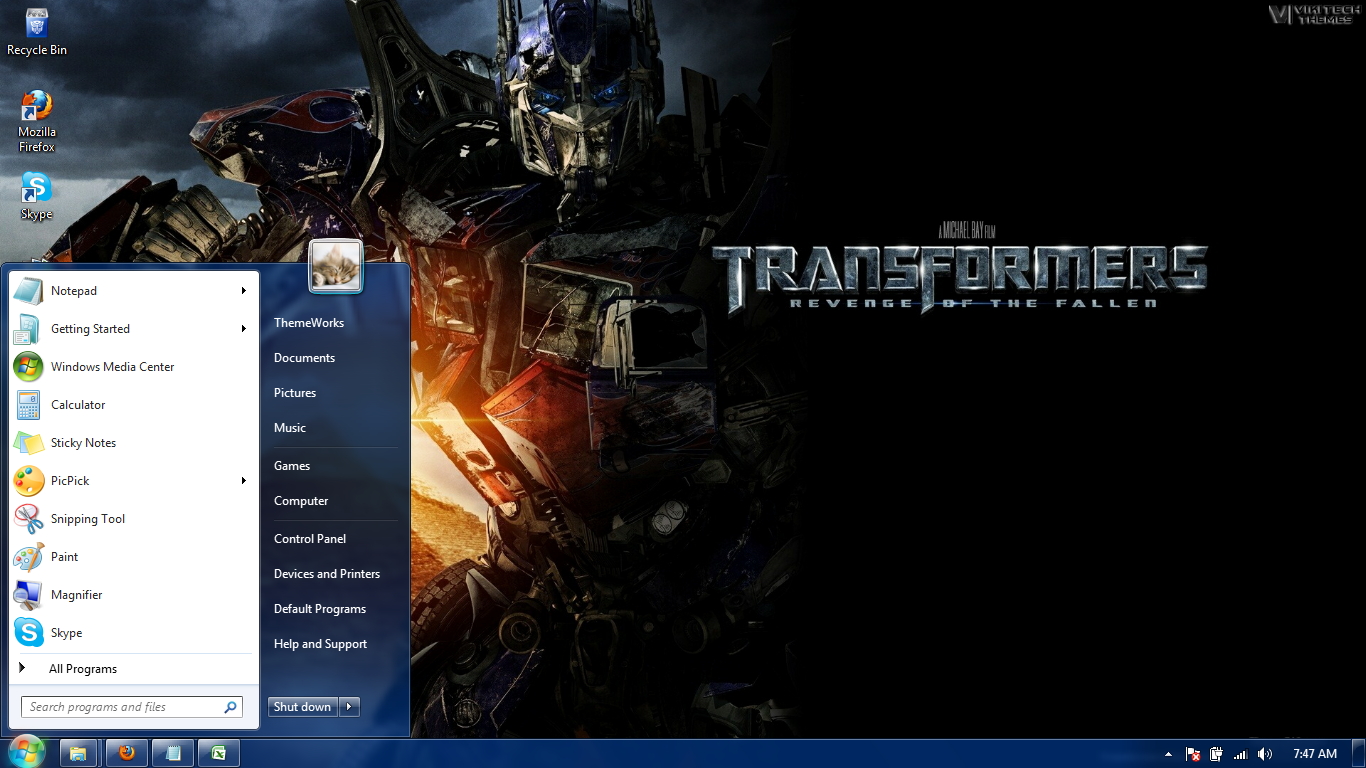This screenshot has width=1366, height=768.
Task: Open Help and Support
Action: tap(320, 643)
